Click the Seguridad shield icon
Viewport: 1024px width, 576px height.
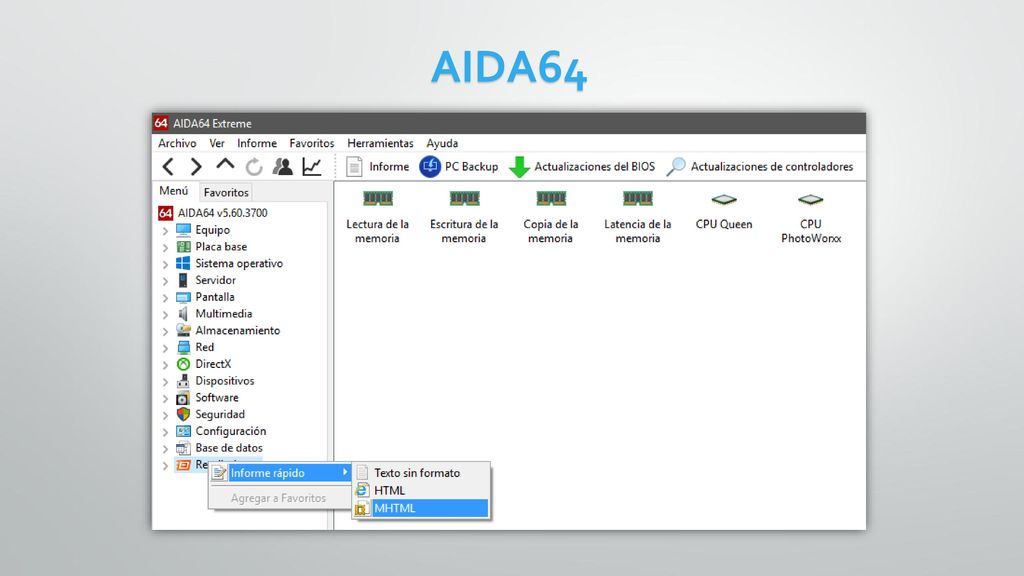tap(184, 415)
